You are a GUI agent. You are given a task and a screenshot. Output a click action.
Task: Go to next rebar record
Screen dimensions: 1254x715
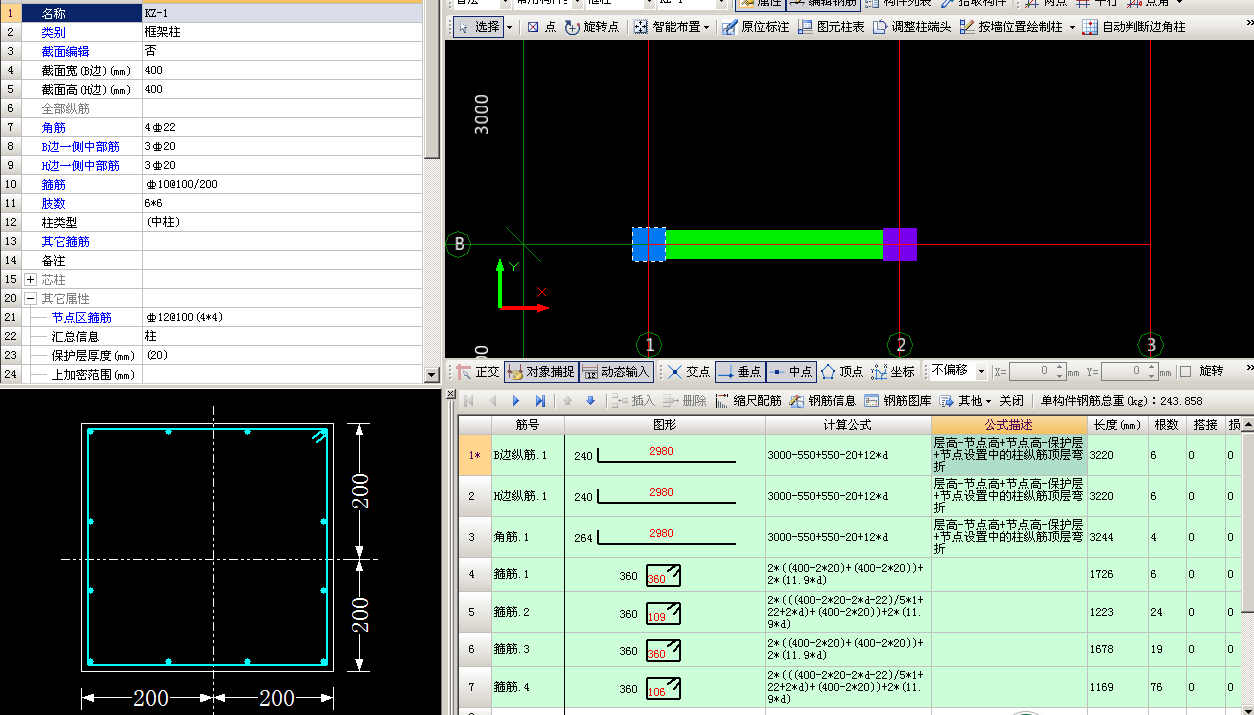(516, 400)
